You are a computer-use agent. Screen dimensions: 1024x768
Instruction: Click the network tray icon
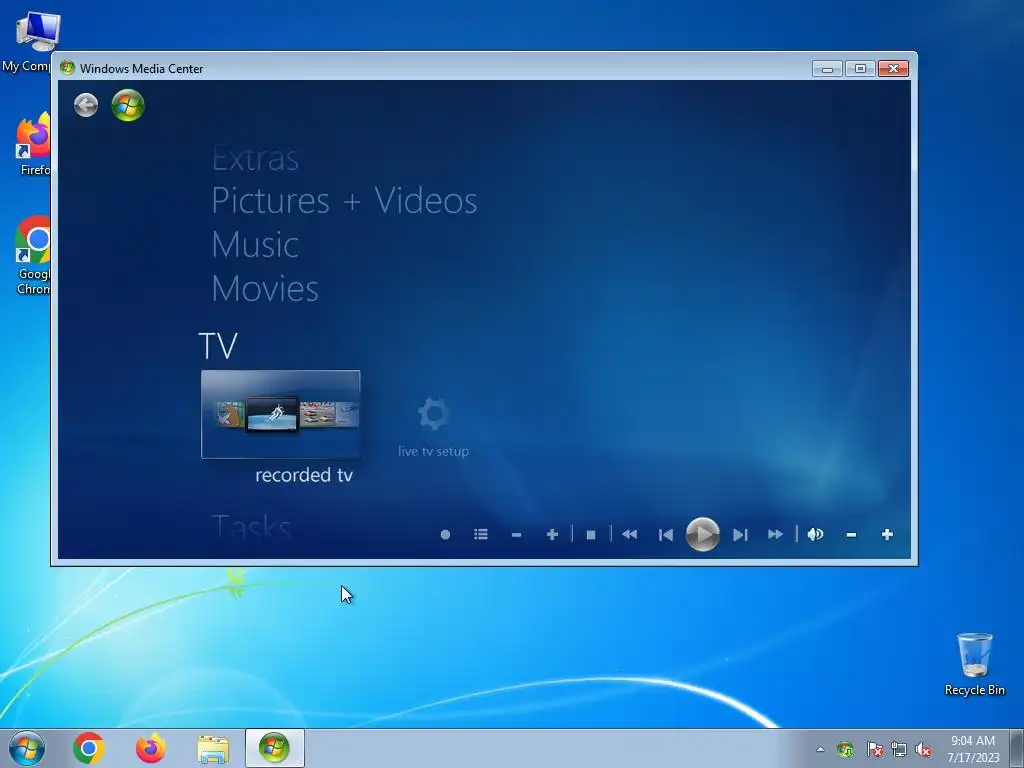899,749
